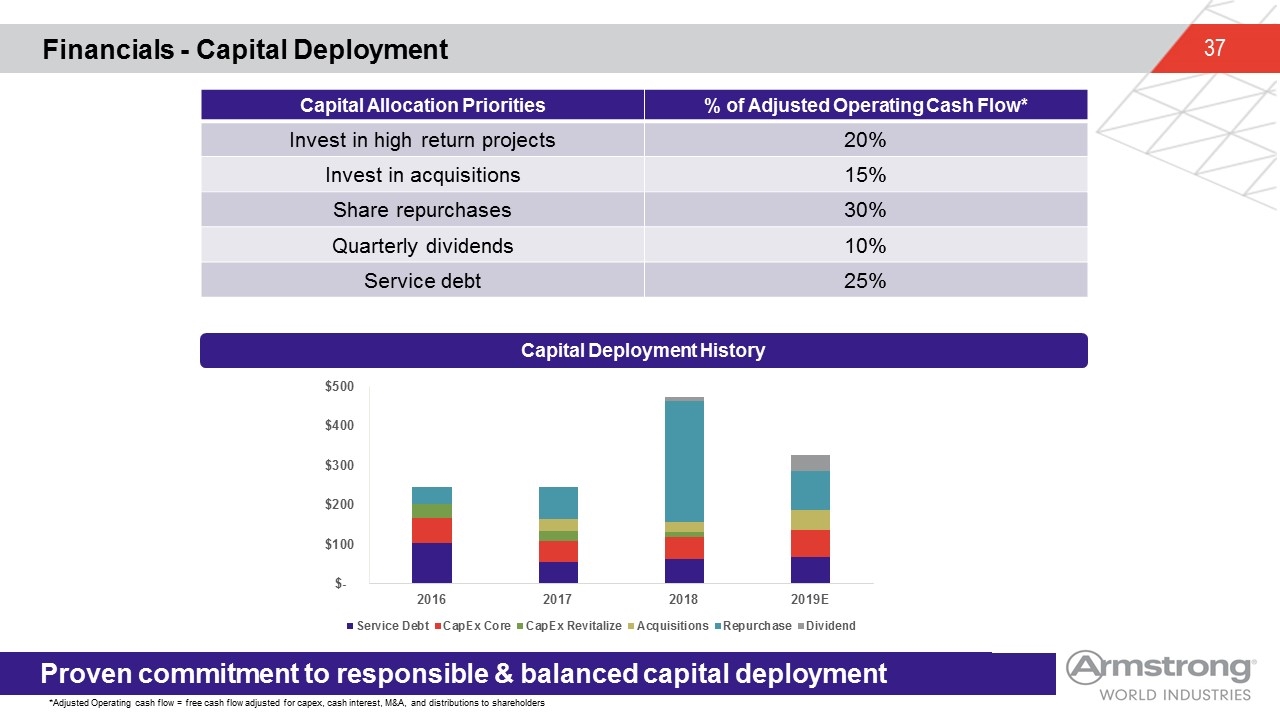Select the 2019E gray Dividend segment
Viewport: 1280px width, 720px height.
click(x=809, y=463)
